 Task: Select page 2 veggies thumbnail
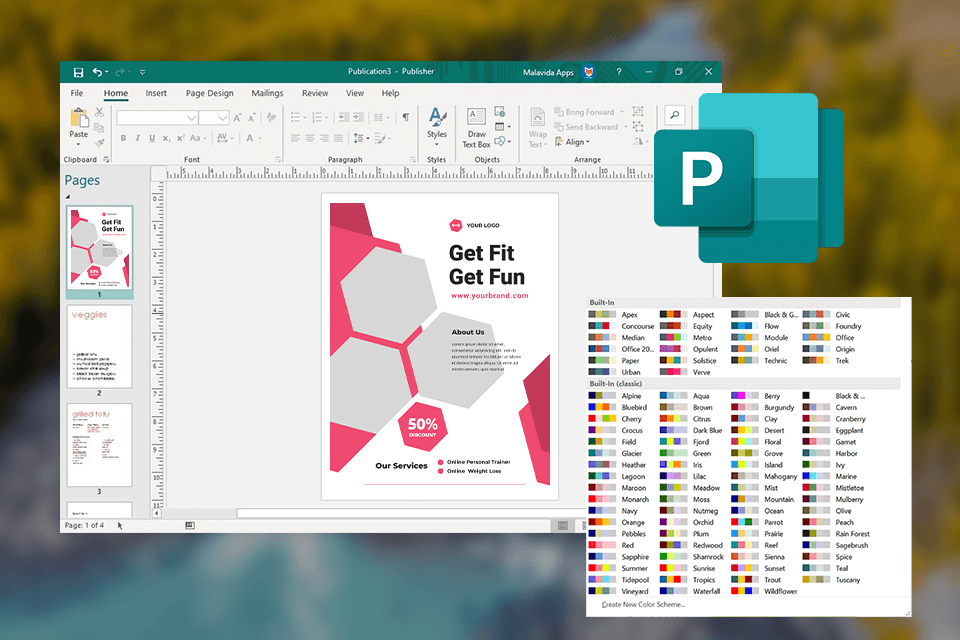99,347
